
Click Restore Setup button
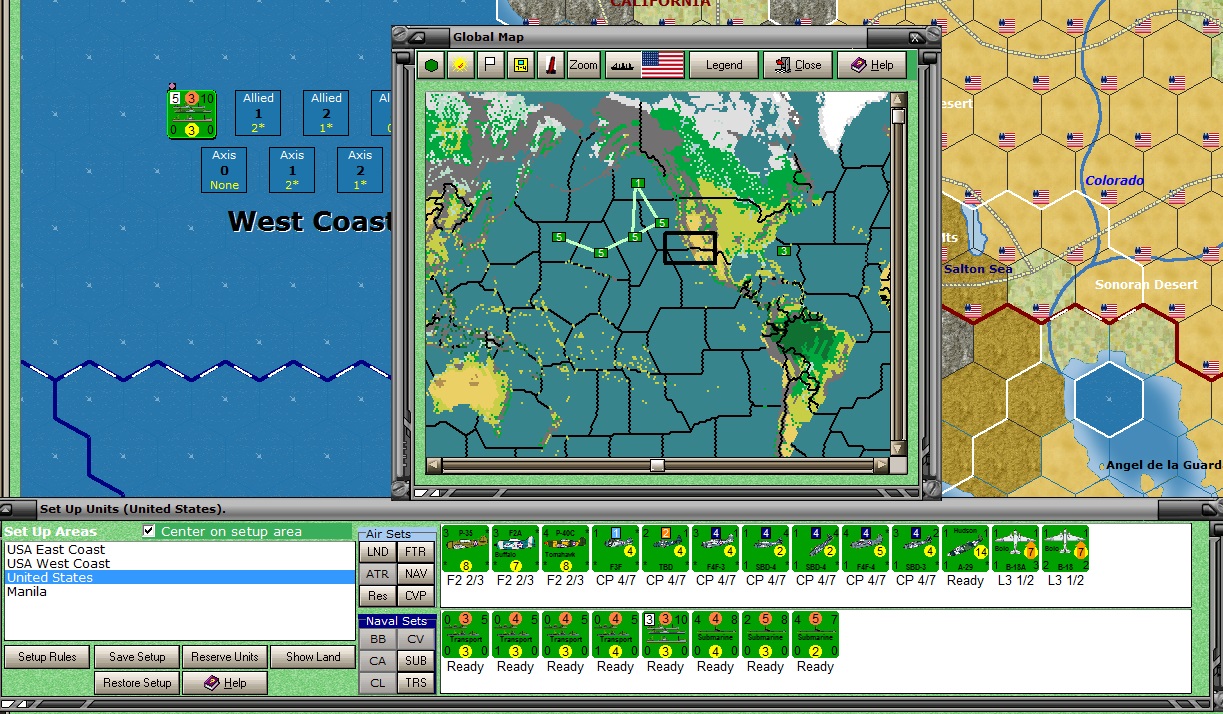(x=137, y=683)
